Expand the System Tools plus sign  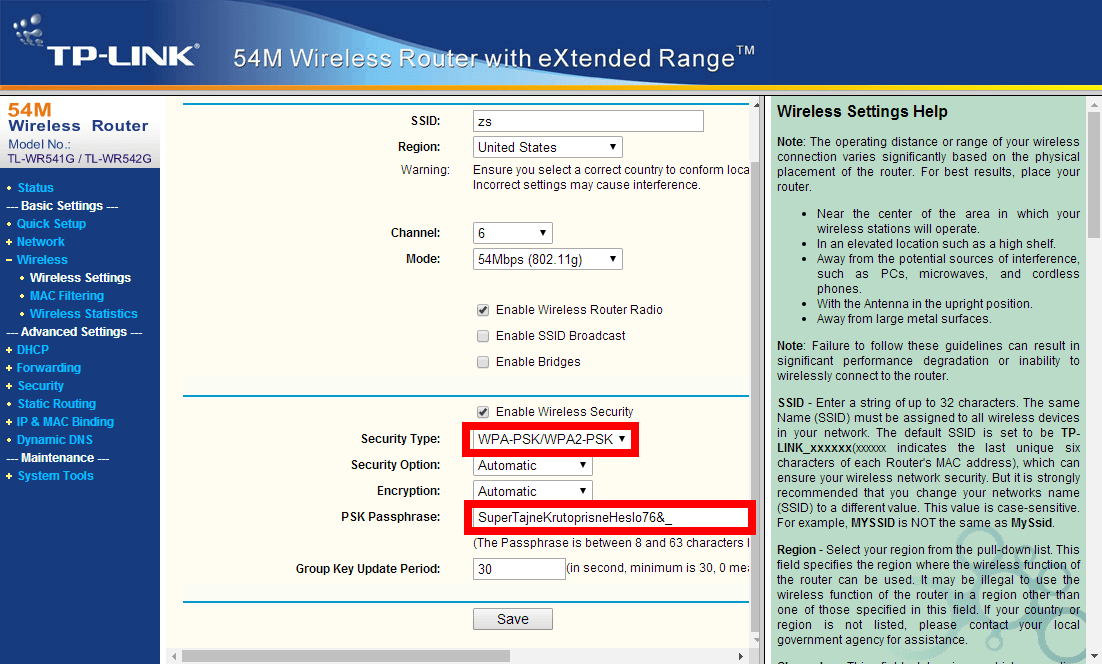pos(9,476)
